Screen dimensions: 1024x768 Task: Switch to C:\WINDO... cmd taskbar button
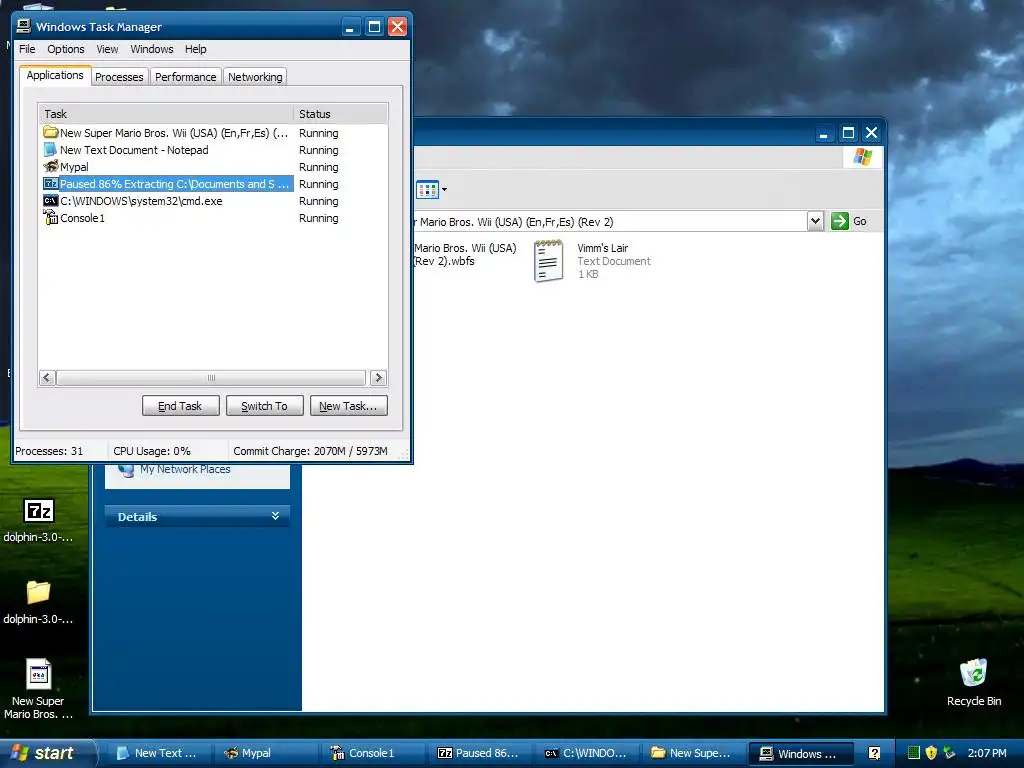pyautogui.click(x=587, y=753)
